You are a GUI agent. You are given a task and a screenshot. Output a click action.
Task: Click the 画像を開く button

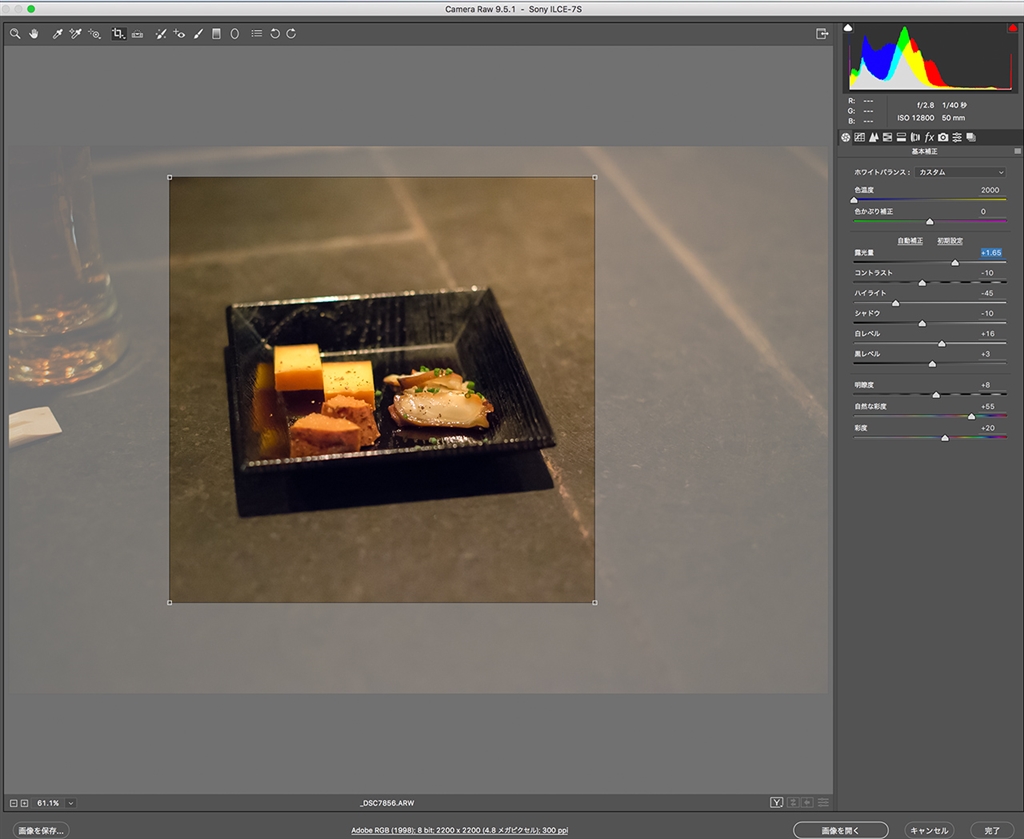tap(840, 830)
